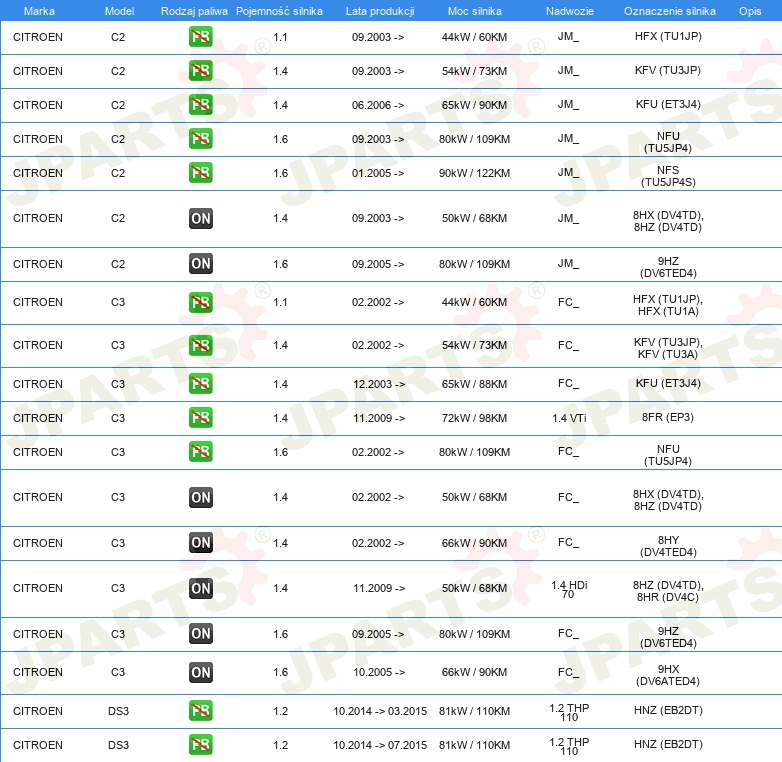The width and height of the screenshot is (782, 762).
Task: Click the ON diesel icon in the 8HY (DV4TED4) row
Action: pos(200,543)
